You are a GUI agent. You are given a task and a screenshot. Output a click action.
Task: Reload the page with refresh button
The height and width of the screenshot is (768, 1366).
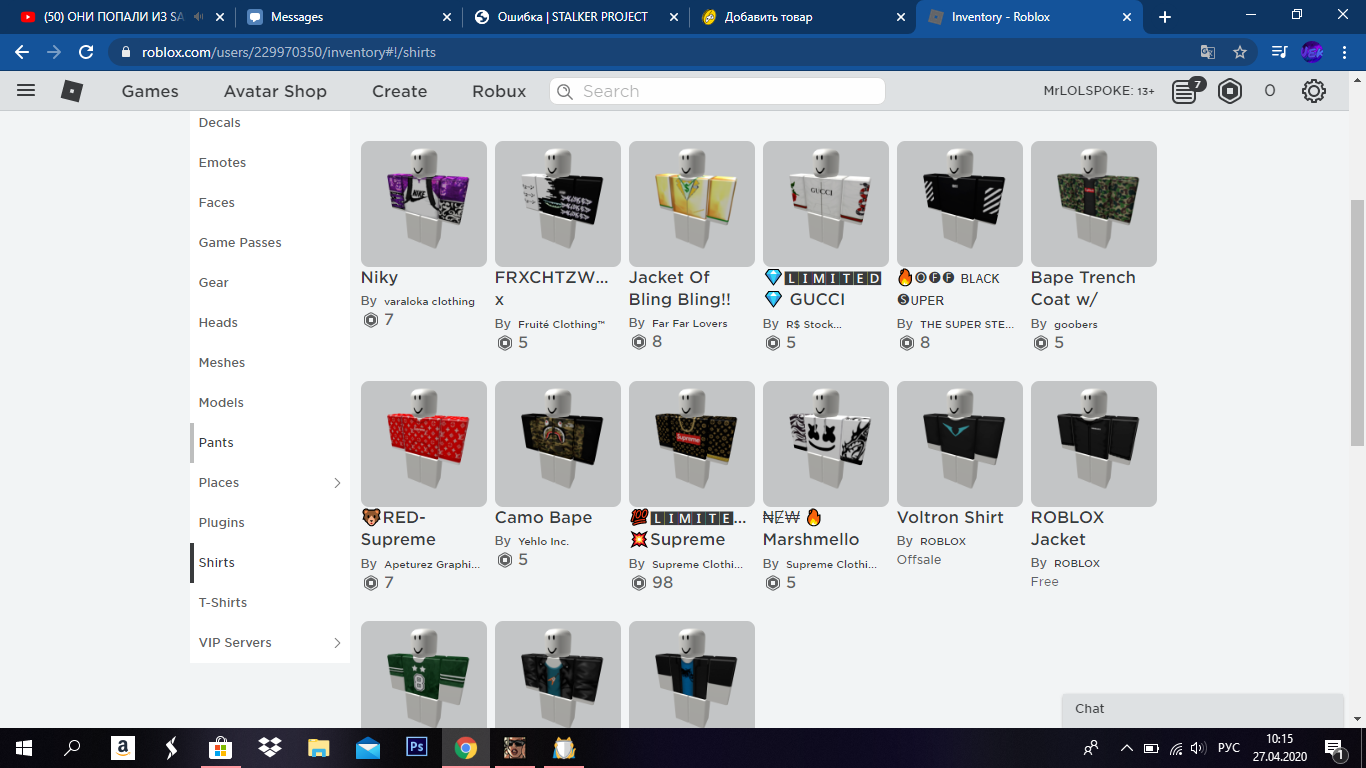pyautogui.click(x=86, y=52)
